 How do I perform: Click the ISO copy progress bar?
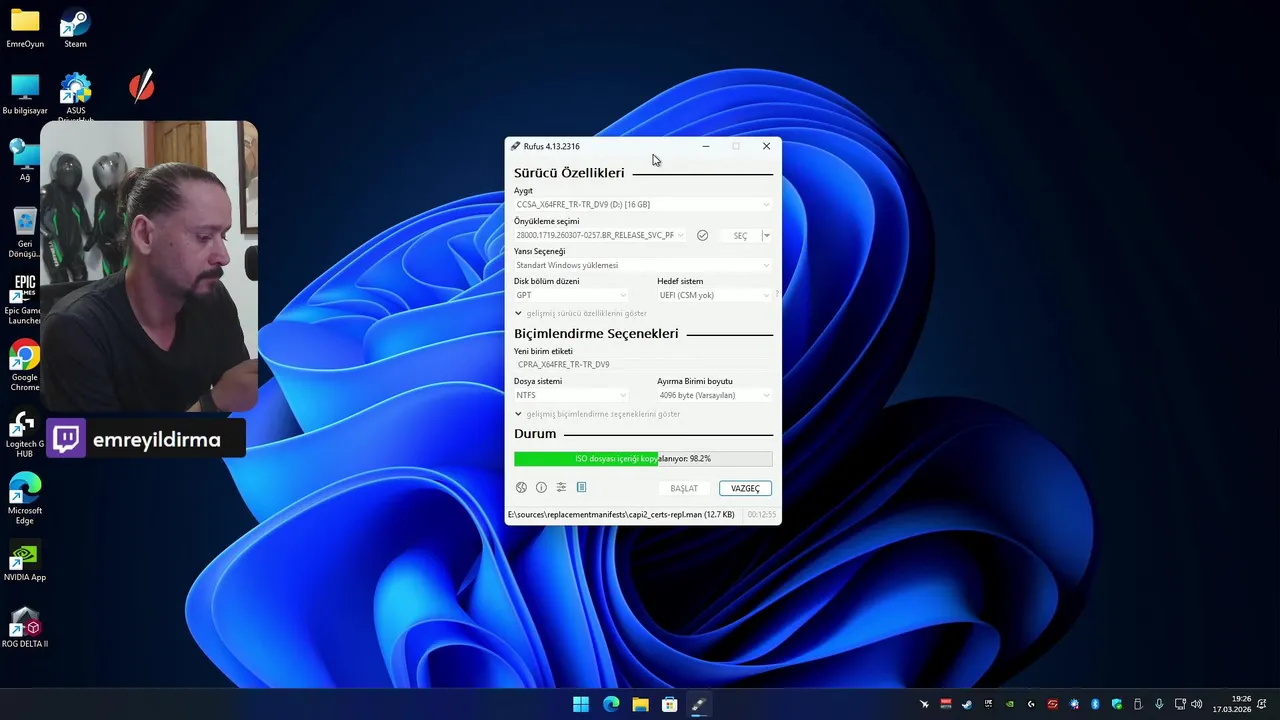(x=643, y=458)
